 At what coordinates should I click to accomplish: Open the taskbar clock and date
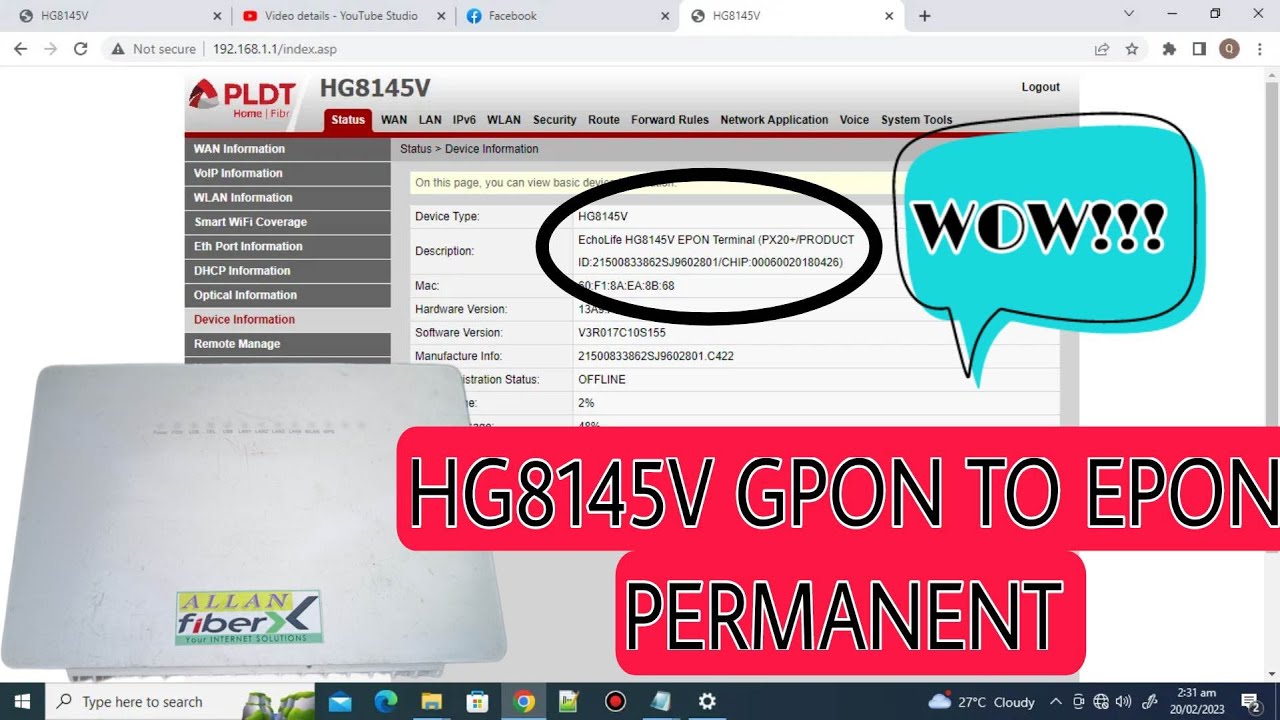click(1196, 701)
